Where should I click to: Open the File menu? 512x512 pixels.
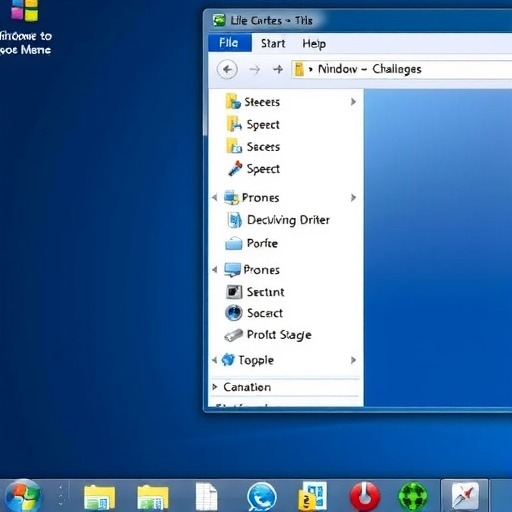tap(230, 43)
